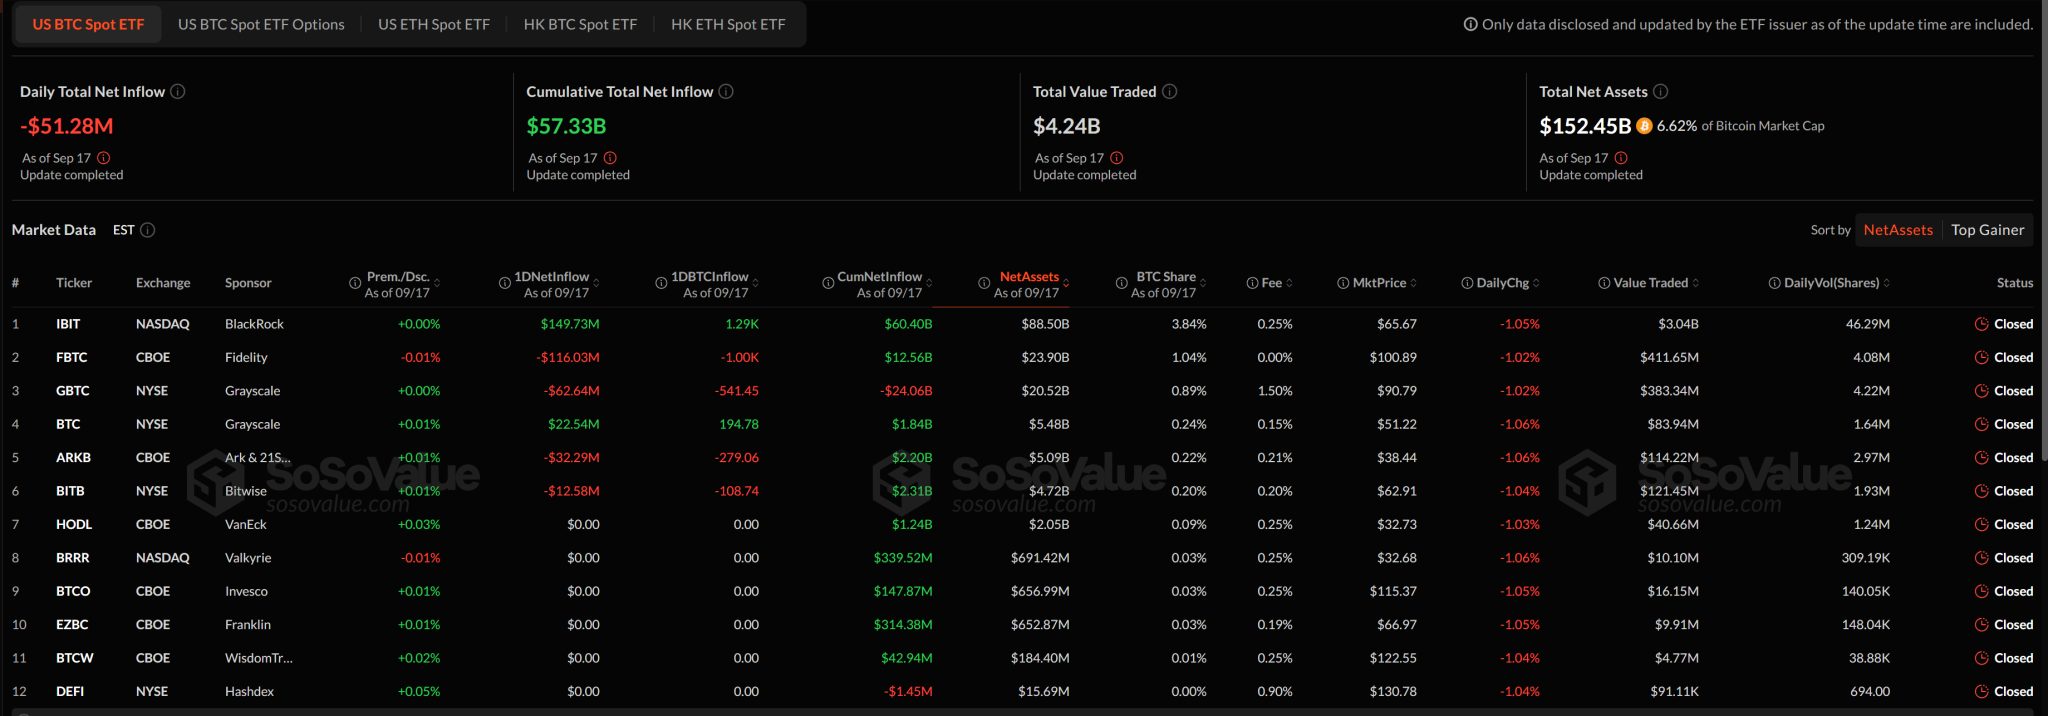Open the IBIT ticker link
This screenshot has height=716, width=2048.
click(x=68, y=324)
